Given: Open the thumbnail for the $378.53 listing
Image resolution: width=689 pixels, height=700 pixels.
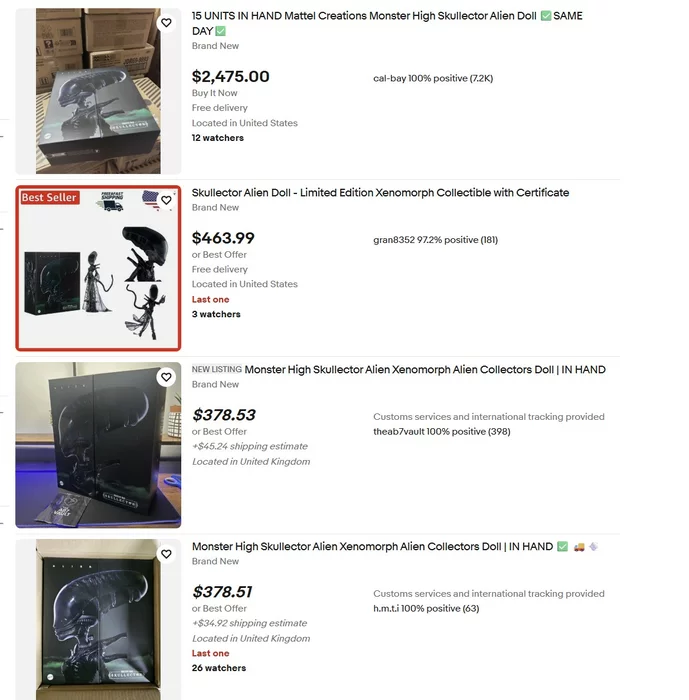Looking at the screenshot, I should click(98, 445).
